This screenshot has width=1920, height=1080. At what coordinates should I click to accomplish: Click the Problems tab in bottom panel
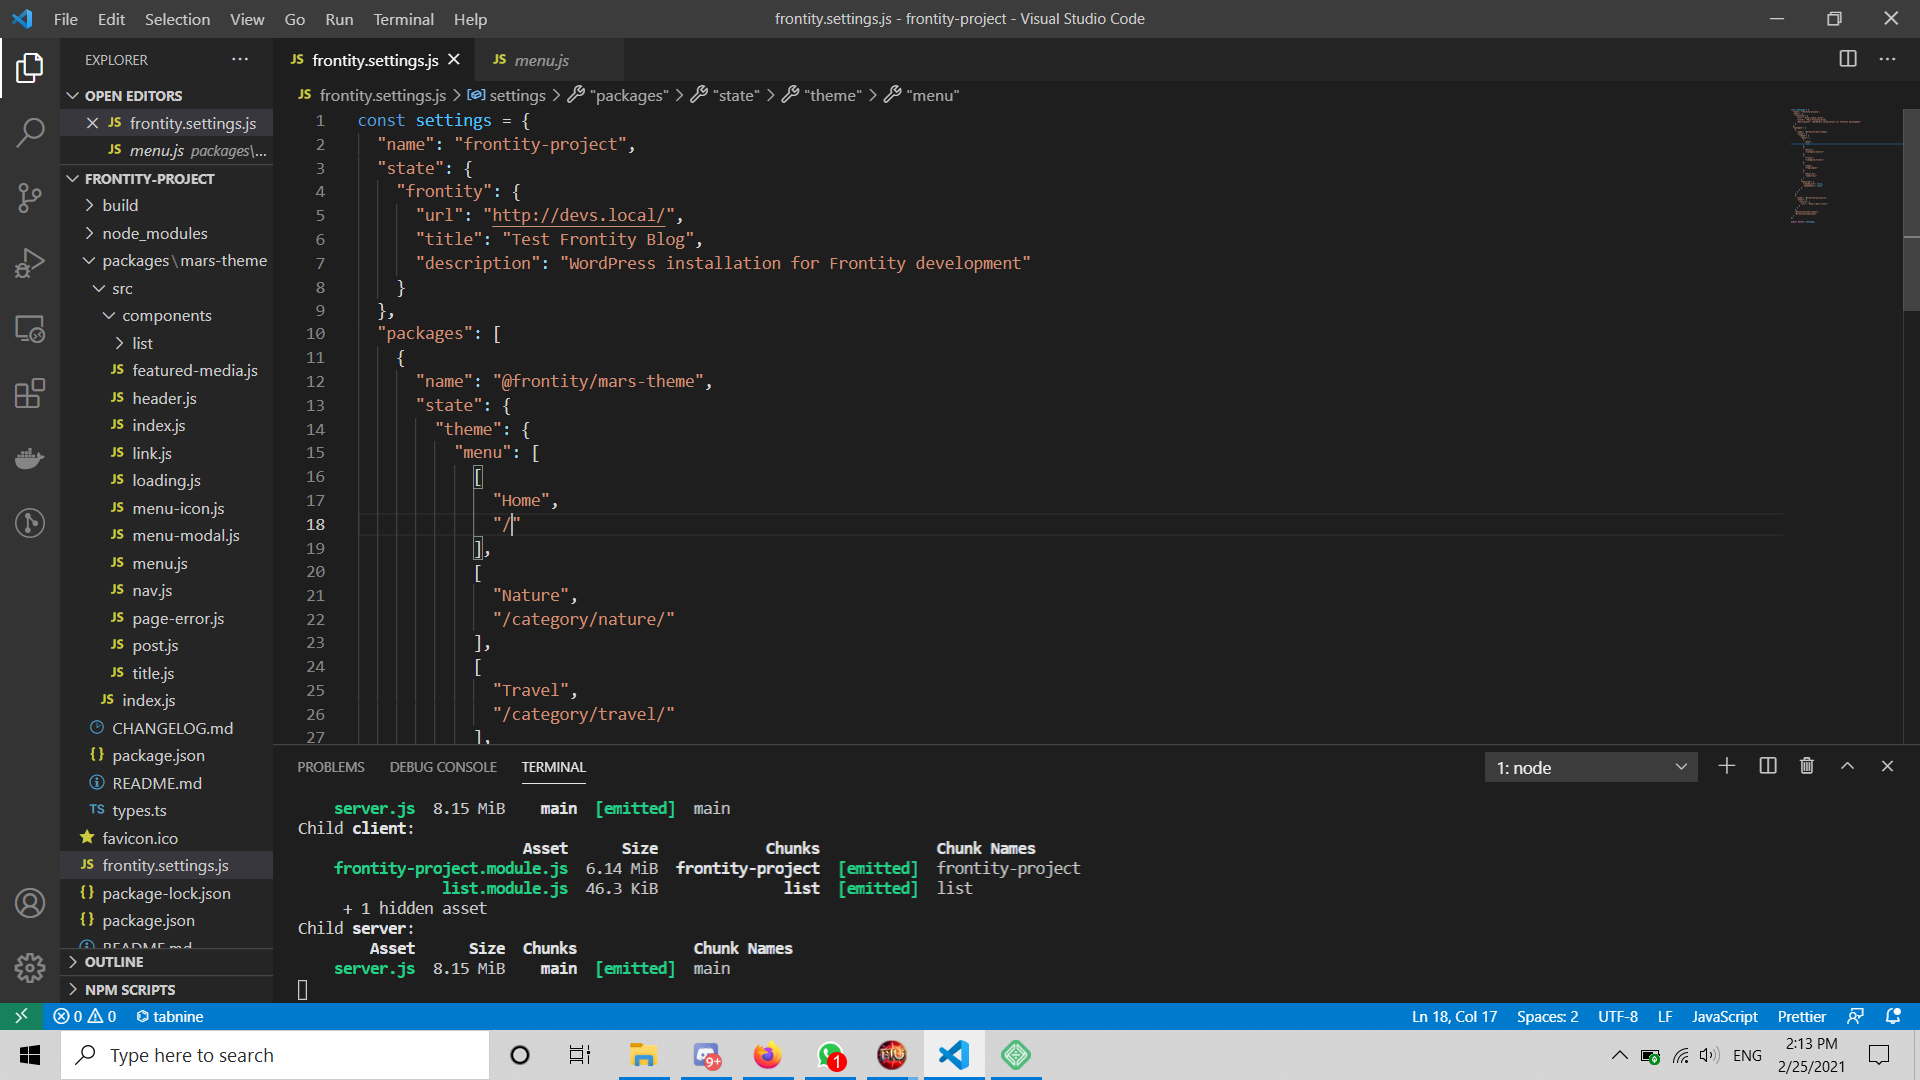[x=331, y=765]
